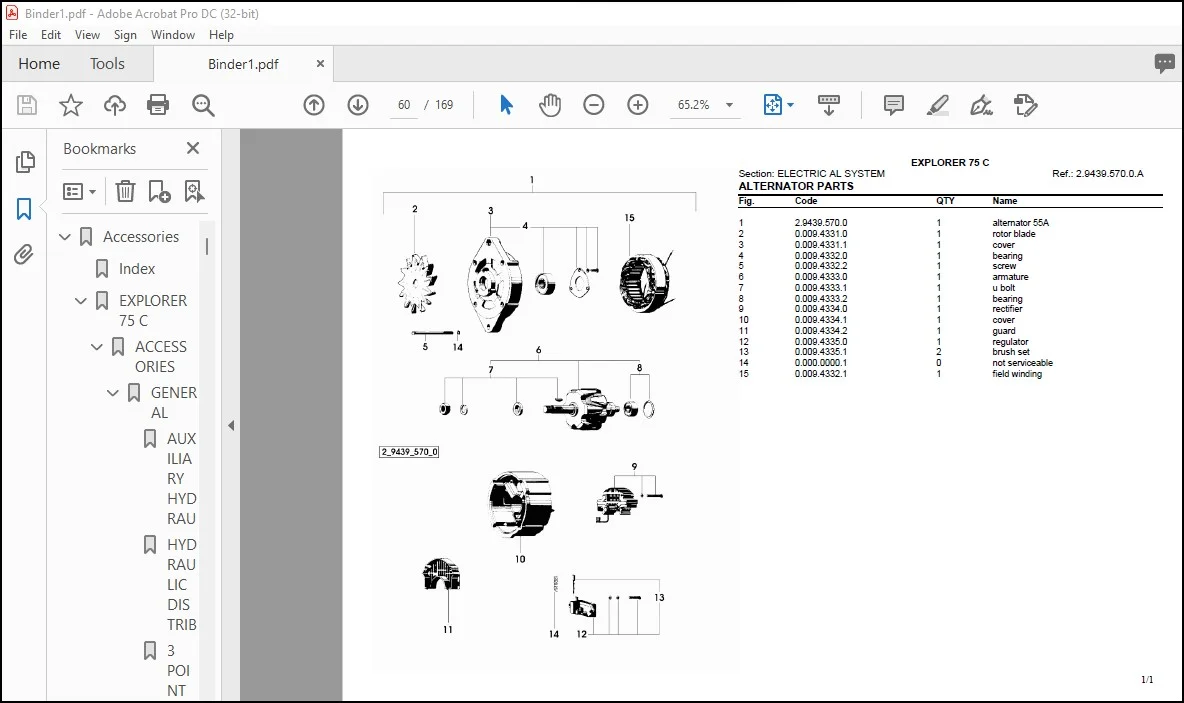Image resolution: width=1184 pixels, height=703 pixels.
Task: Open bookmarks options list menu
Action: click(79, 191)
